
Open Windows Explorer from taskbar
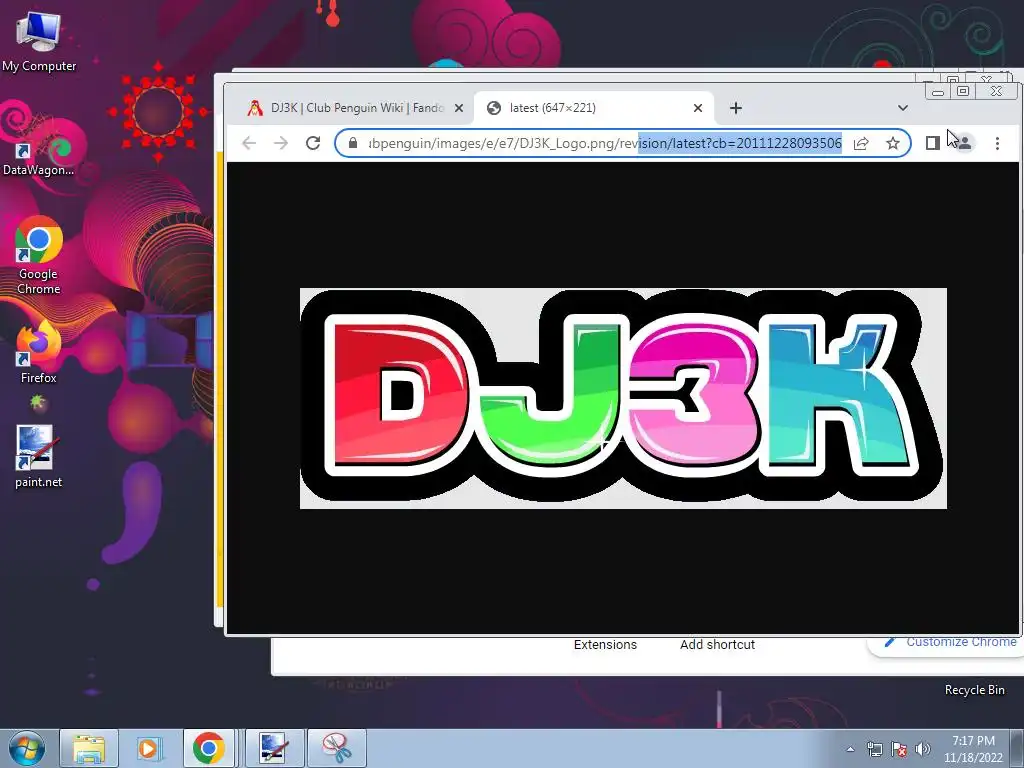click(x=89, y=748)
